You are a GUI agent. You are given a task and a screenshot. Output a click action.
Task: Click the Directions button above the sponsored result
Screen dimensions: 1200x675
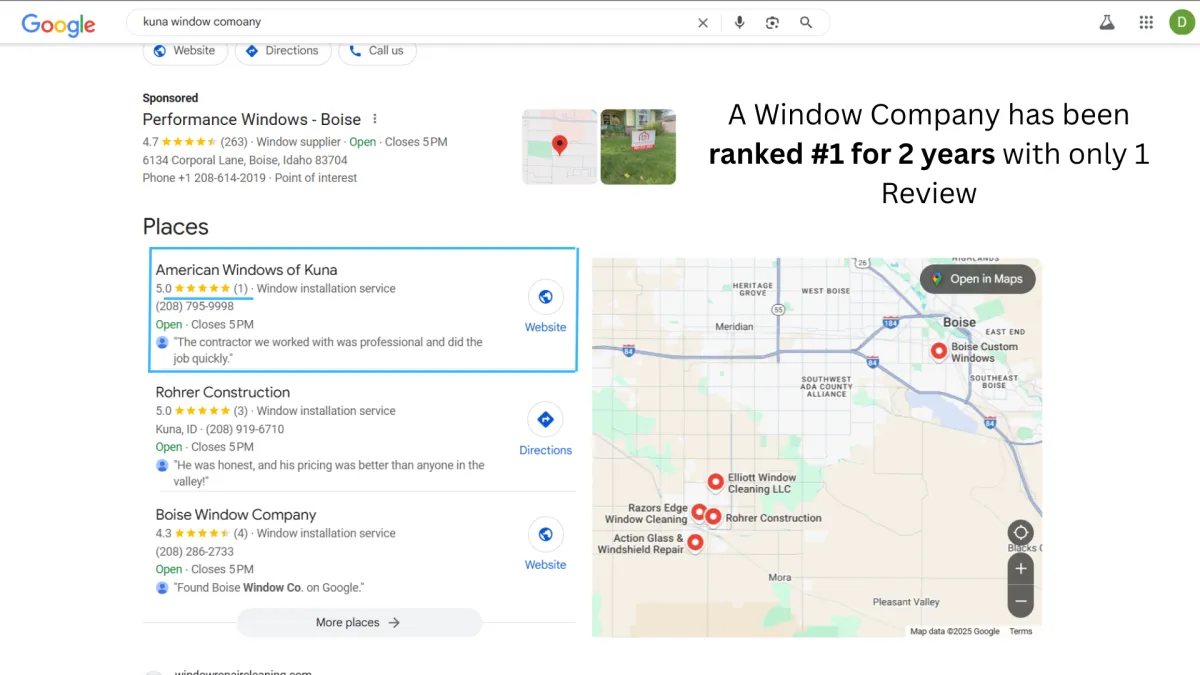click(283, 51)
